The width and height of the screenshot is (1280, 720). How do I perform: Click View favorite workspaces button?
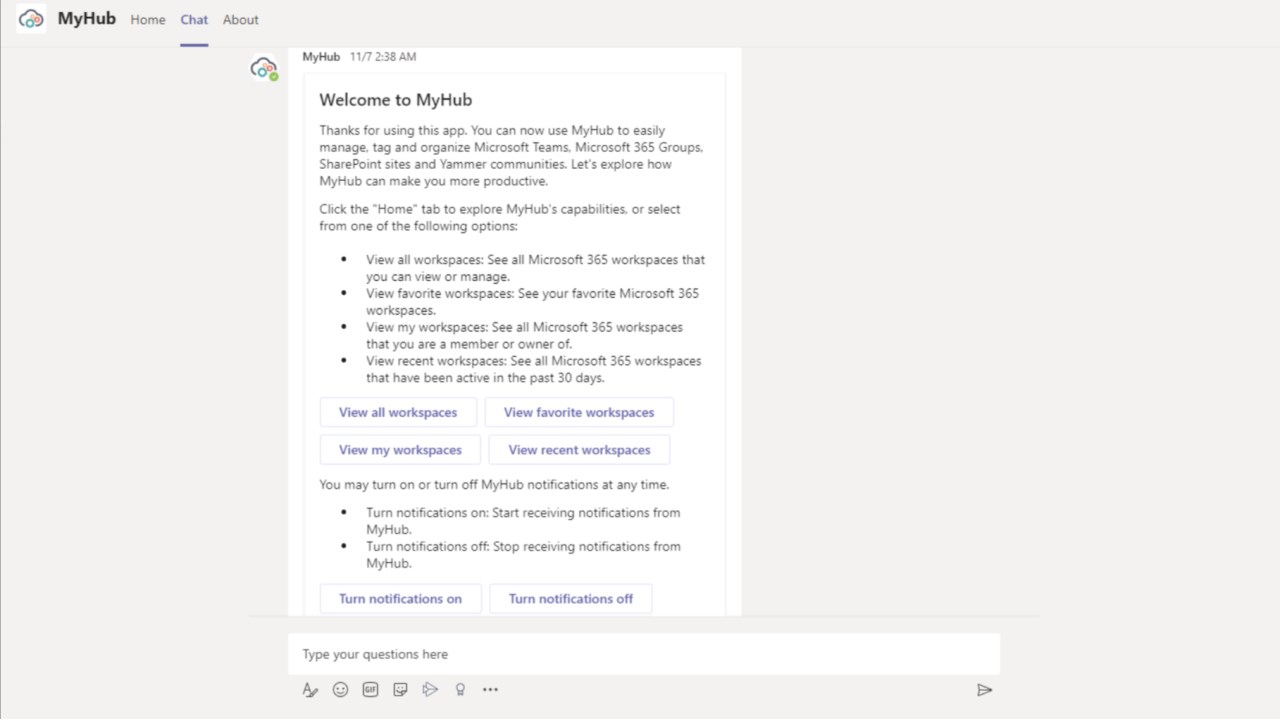coord(579,412)
